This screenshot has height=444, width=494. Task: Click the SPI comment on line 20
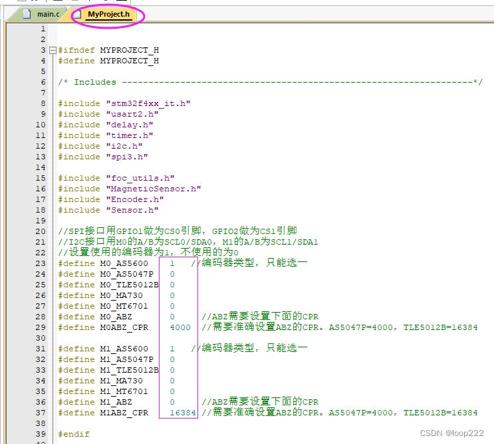click(178, 231)
